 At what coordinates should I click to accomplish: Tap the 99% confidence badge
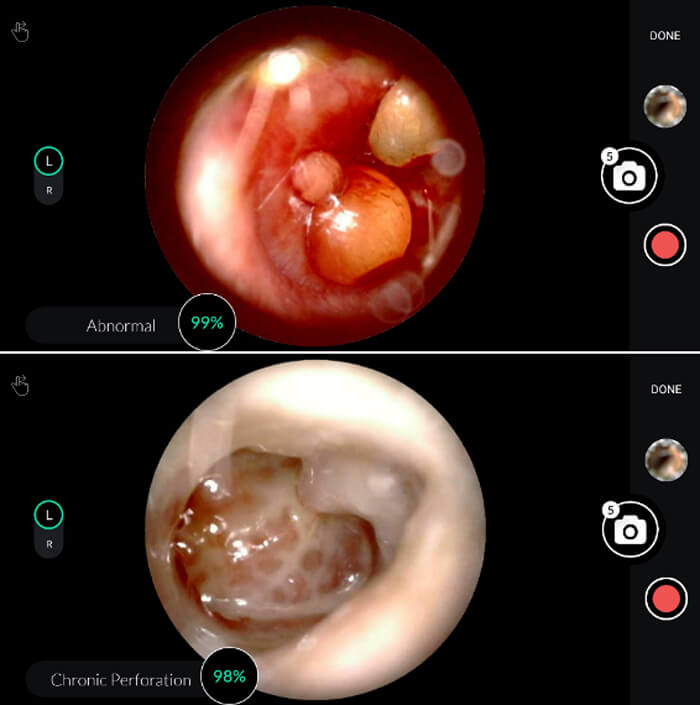(x=207, y=323)
